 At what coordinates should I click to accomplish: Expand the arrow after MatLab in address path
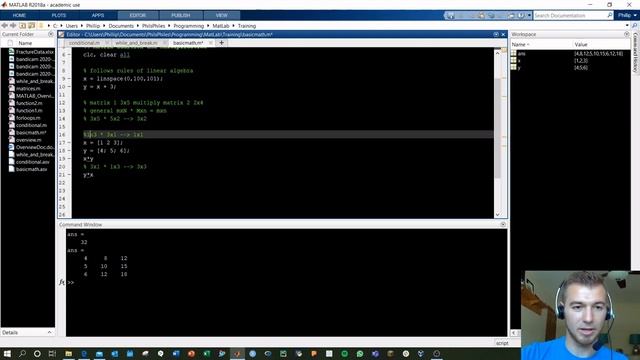click(x=233, y=26)
